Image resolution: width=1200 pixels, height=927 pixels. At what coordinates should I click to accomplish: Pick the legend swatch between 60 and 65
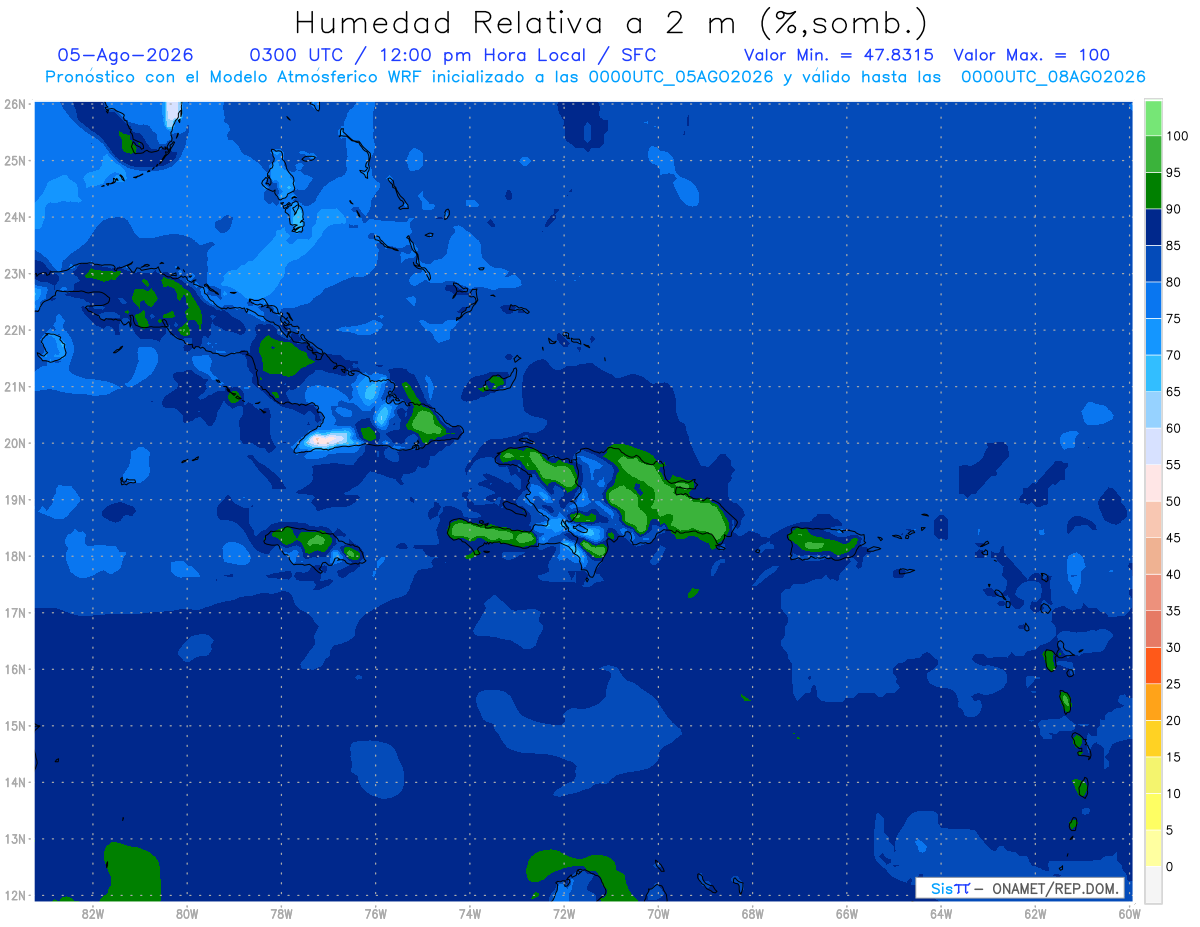click(x=1153, y=409)
